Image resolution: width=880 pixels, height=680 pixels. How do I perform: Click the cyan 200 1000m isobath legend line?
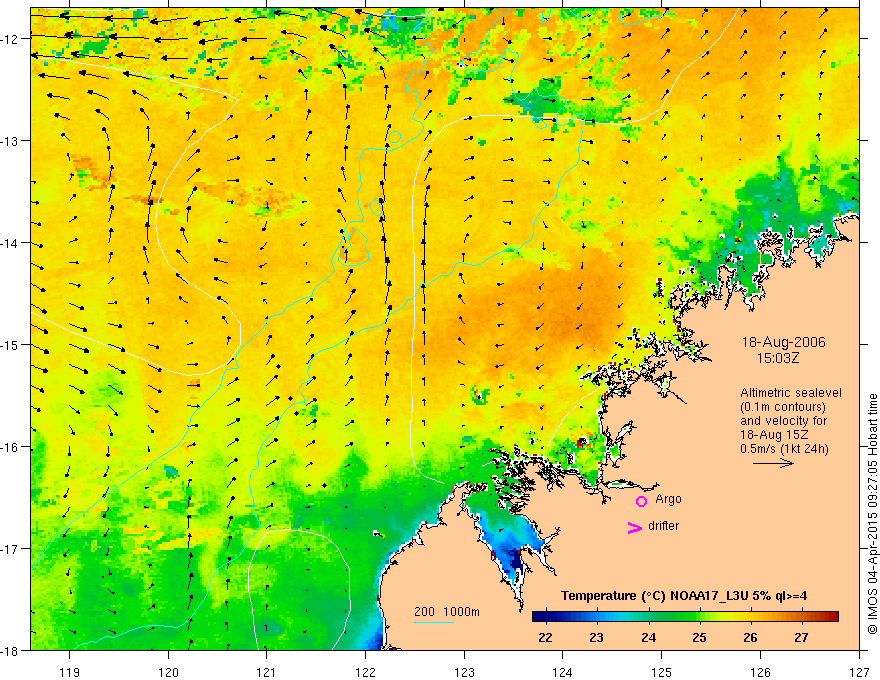(x=434, y=622)
